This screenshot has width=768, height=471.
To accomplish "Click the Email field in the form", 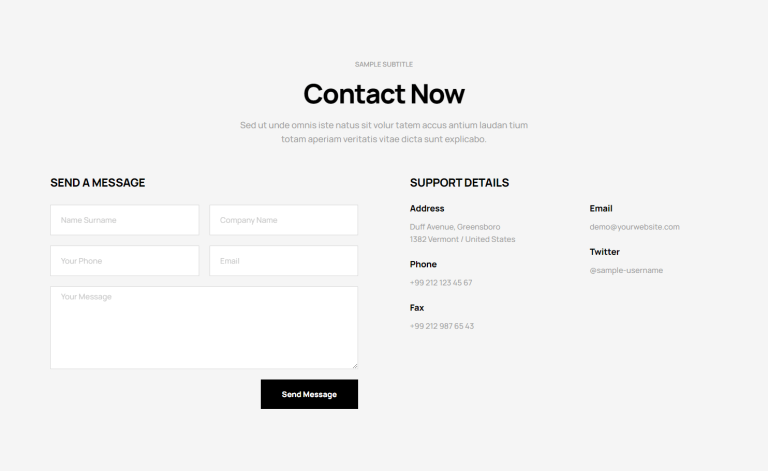I will pos(283,261).
